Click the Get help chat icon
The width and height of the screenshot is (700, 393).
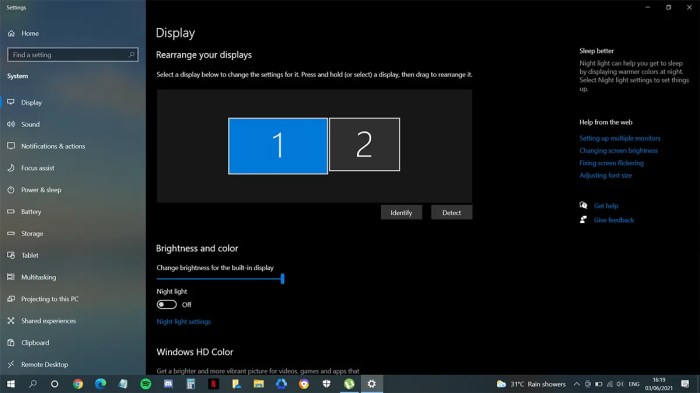pos(583,205)
